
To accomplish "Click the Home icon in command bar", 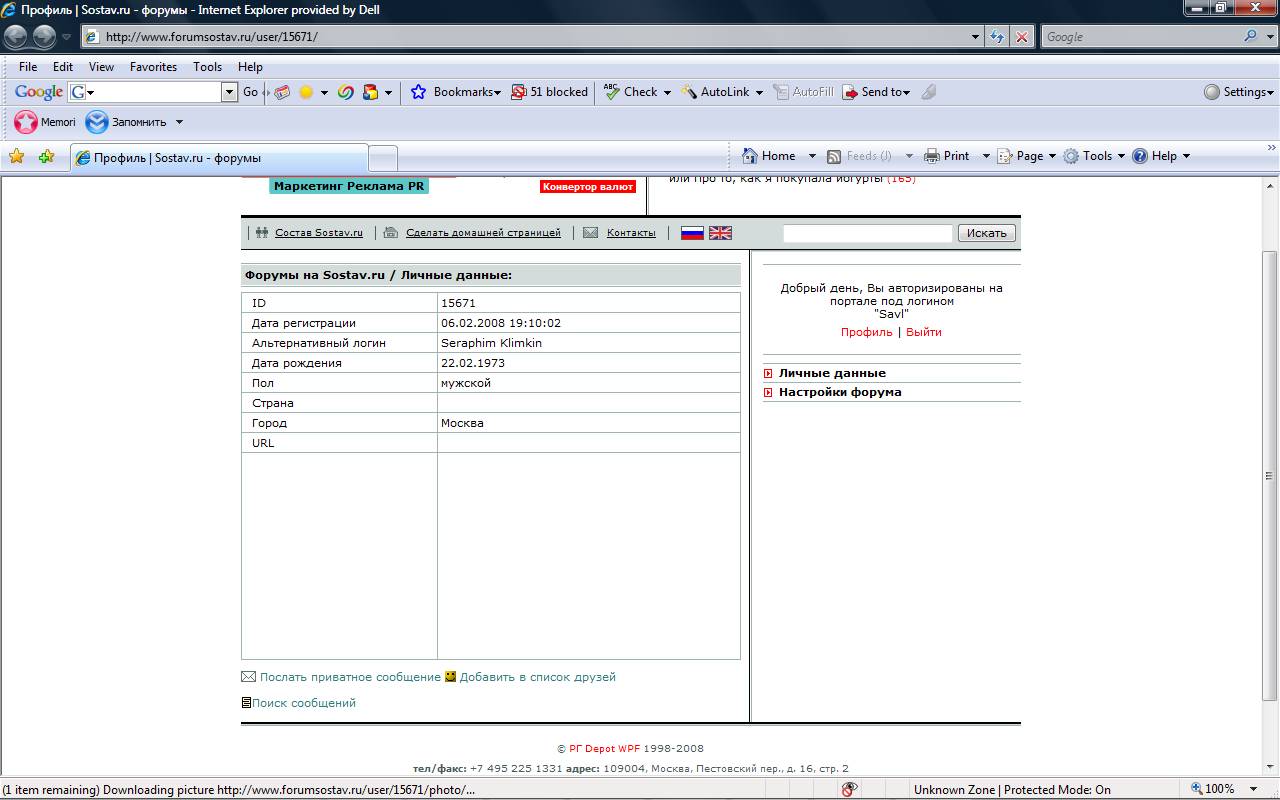I will click(750, 156).
